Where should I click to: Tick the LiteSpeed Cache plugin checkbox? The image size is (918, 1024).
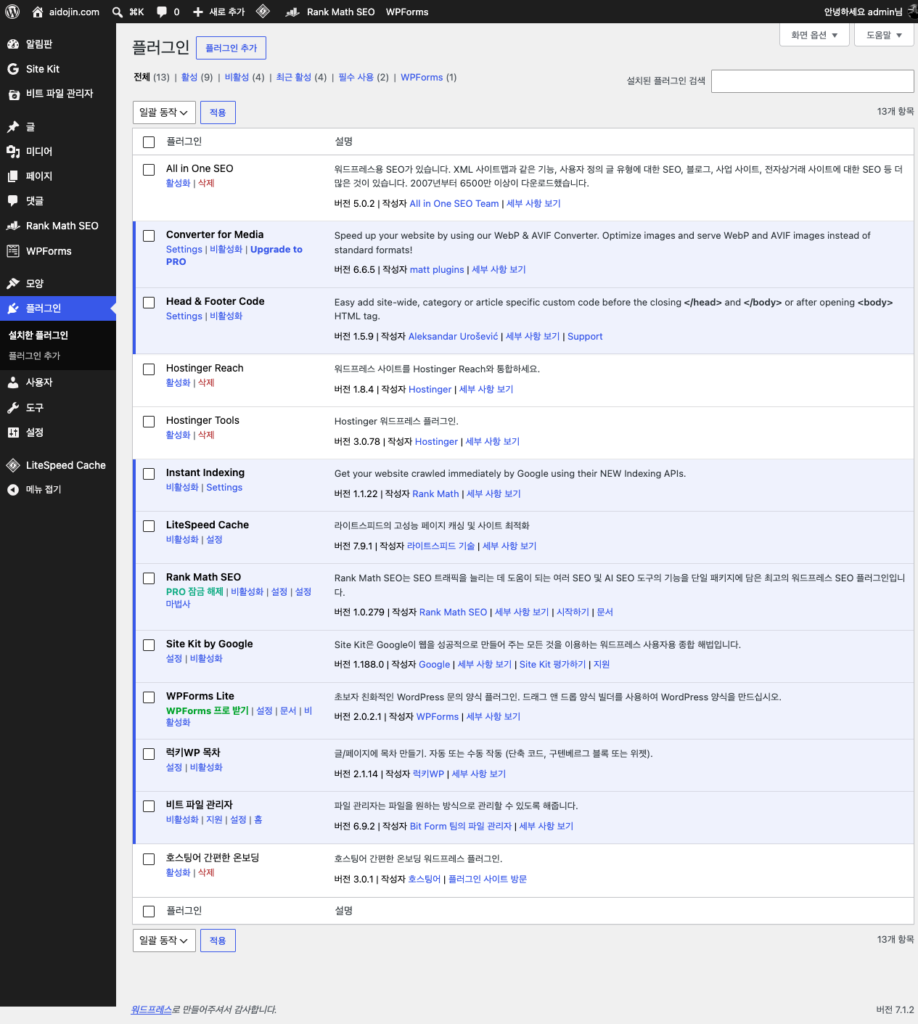pyautogui.click(x=149, y=526)
